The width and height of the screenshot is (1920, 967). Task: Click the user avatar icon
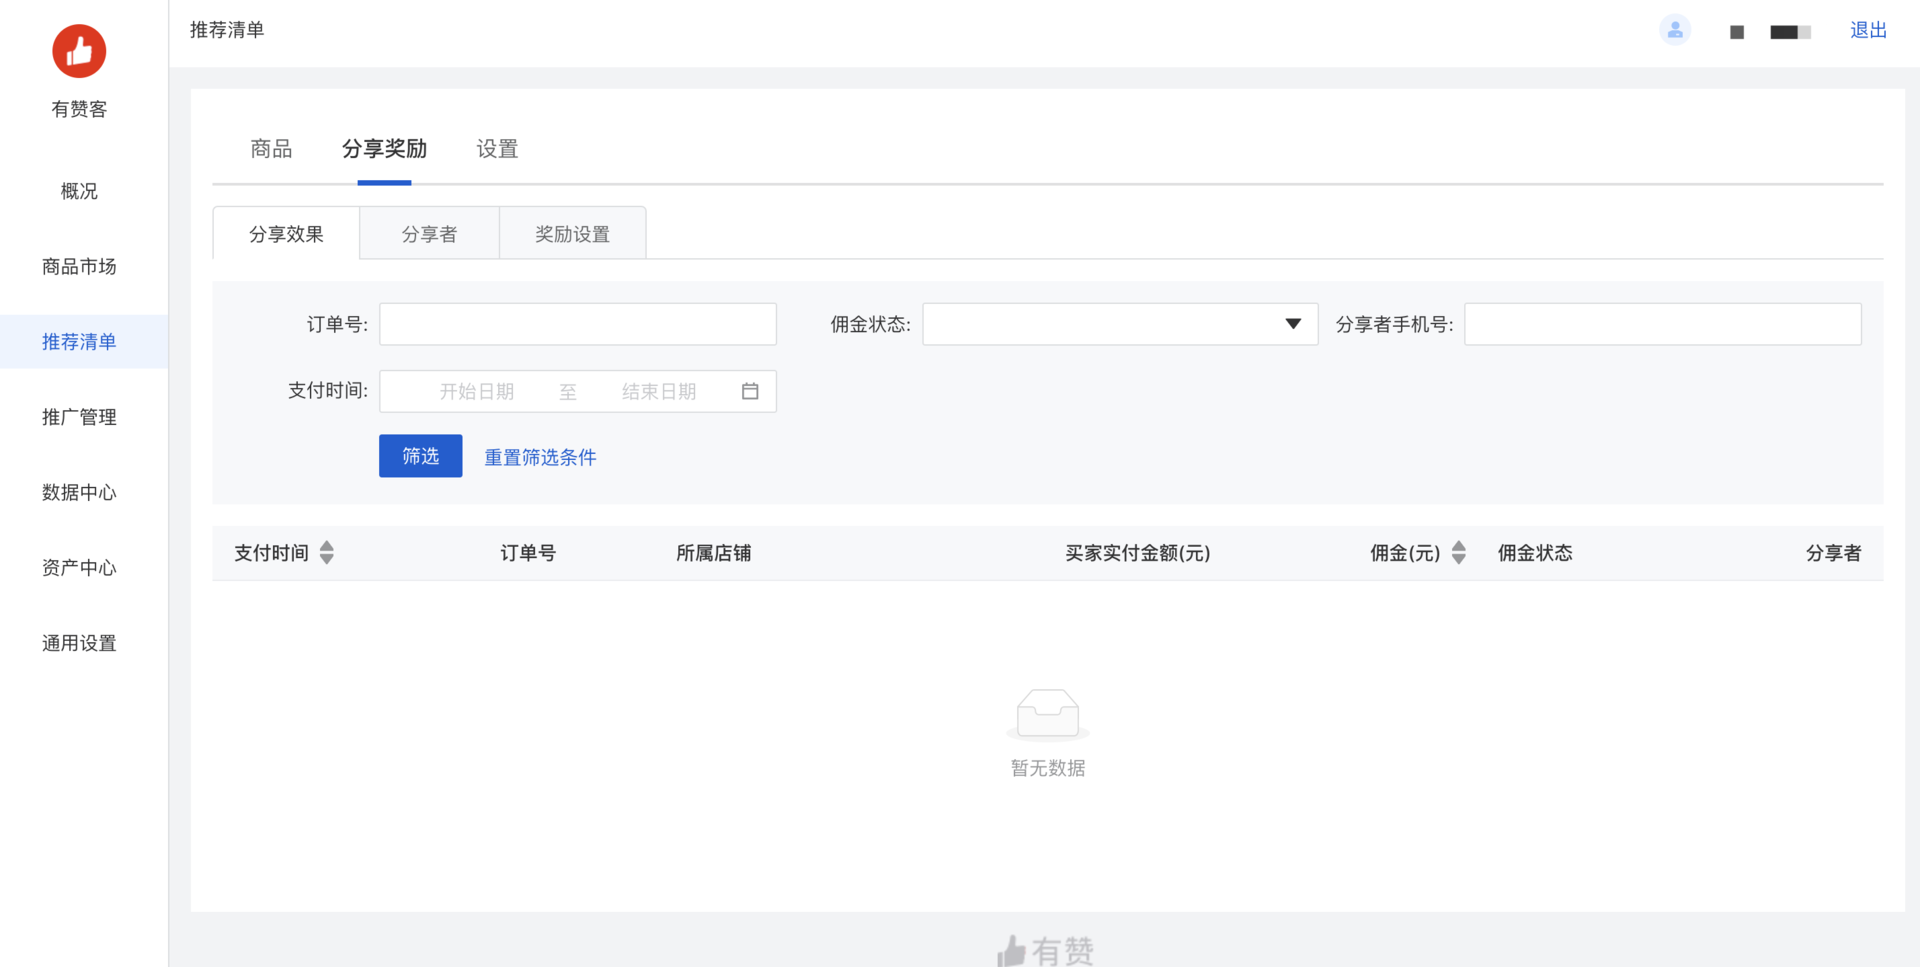(x=1675, y=30)
